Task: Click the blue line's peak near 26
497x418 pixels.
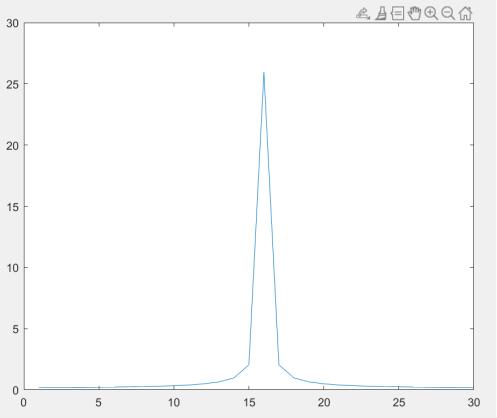Action: tap(264, 73)
